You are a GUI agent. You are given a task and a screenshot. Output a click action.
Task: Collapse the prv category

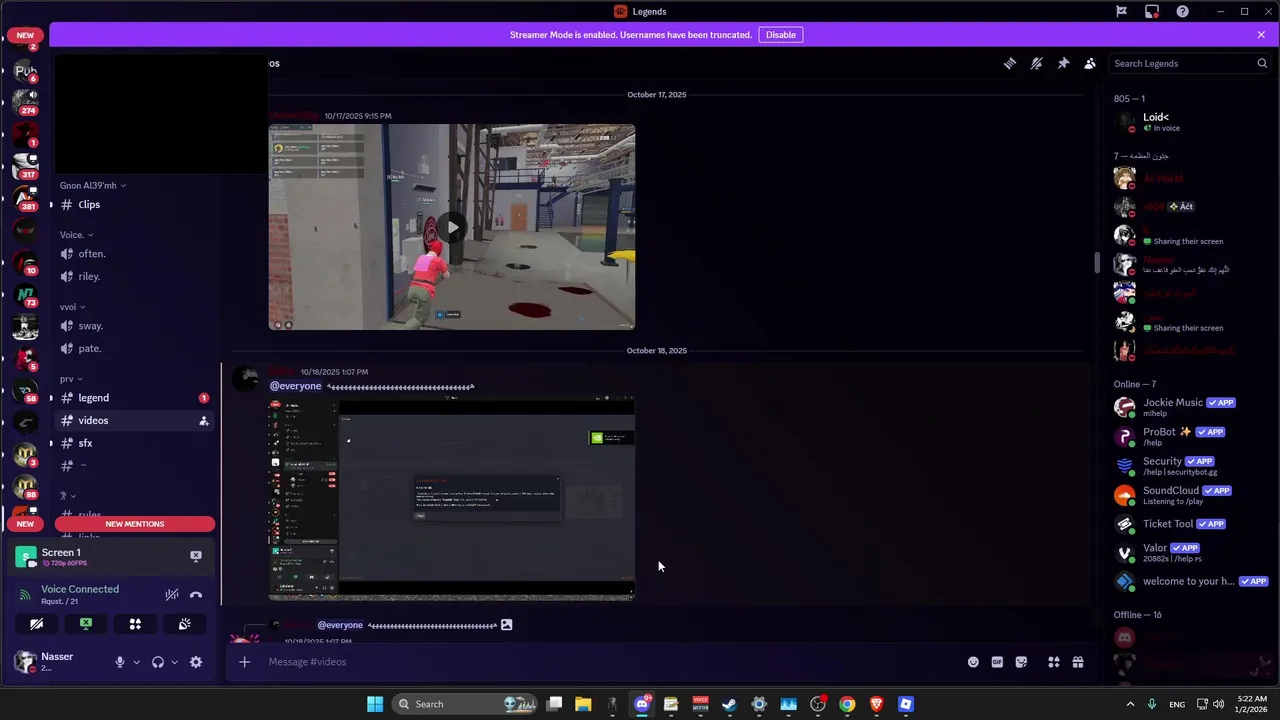pyautogui.click(x=70, y=379)
